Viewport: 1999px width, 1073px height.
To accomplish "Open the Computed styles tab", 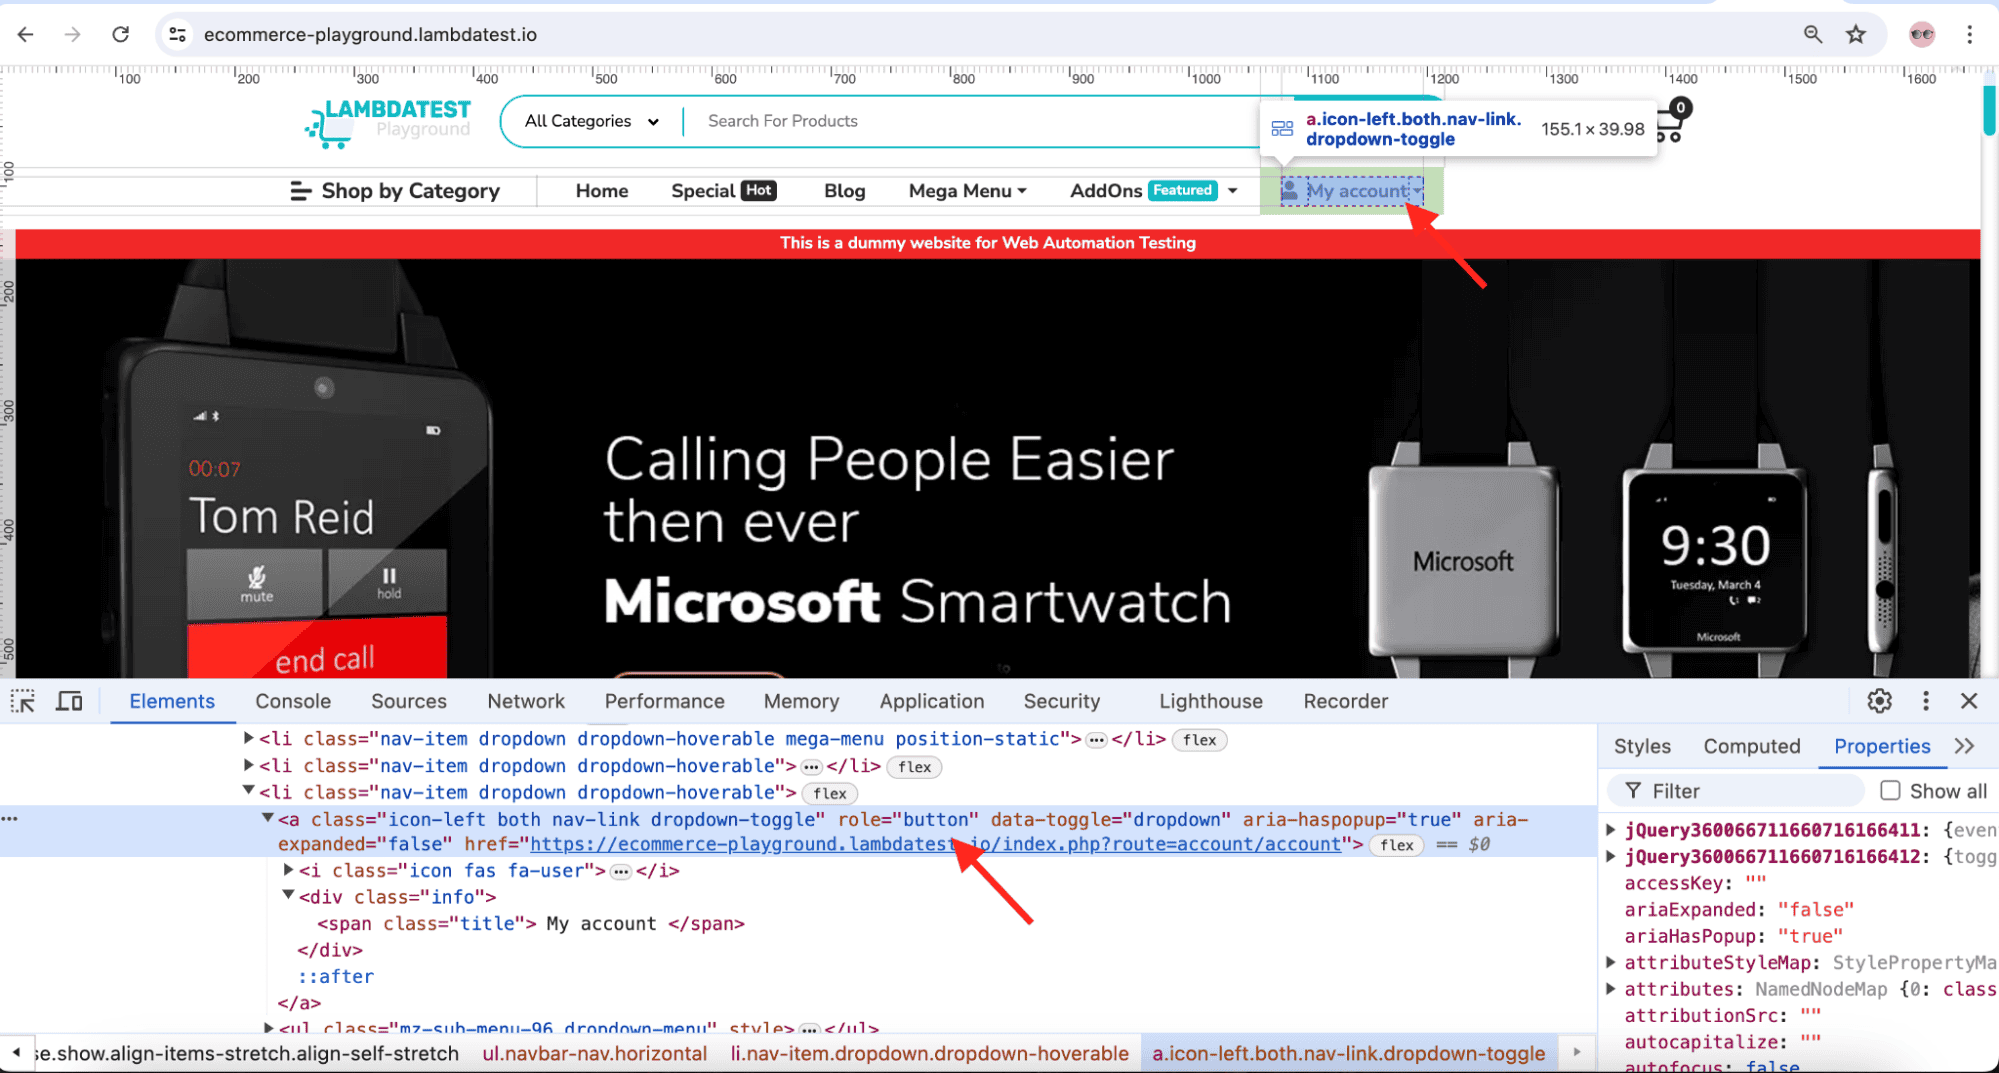I will click(x=1751, y=746).
